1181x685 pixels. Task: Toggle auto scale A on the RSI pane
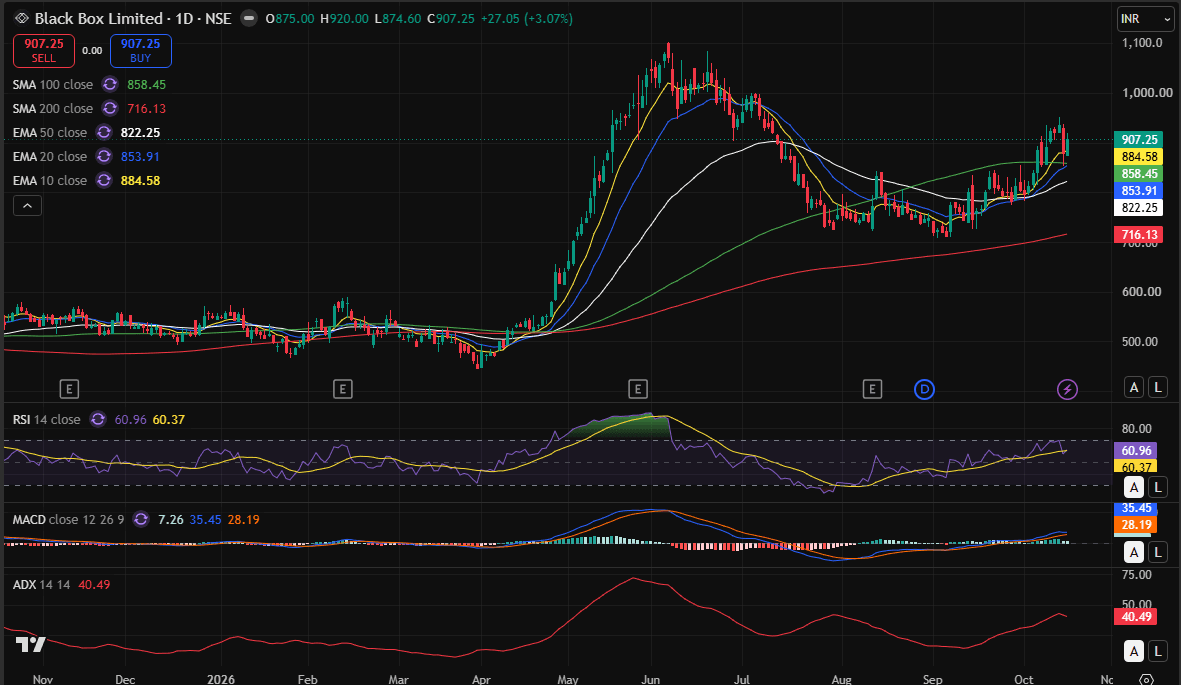[1134, 487]
